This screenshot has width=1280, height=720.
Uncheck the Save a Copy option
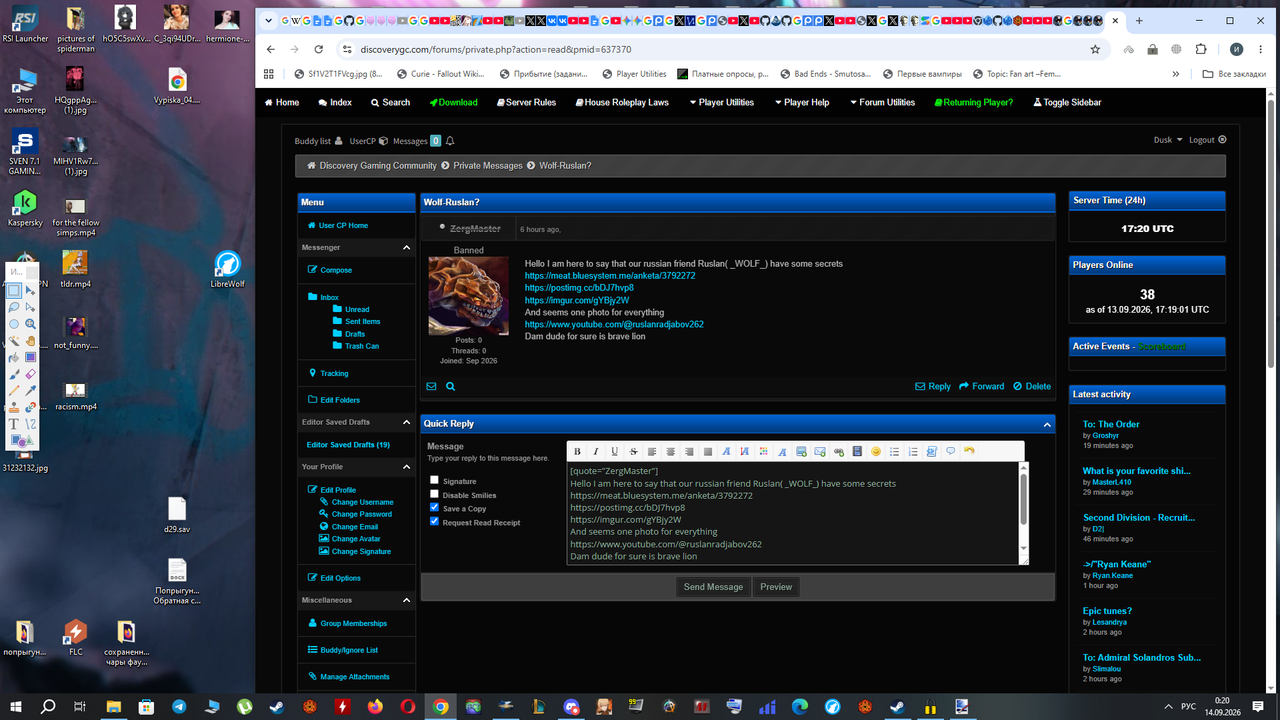(434, 508)
